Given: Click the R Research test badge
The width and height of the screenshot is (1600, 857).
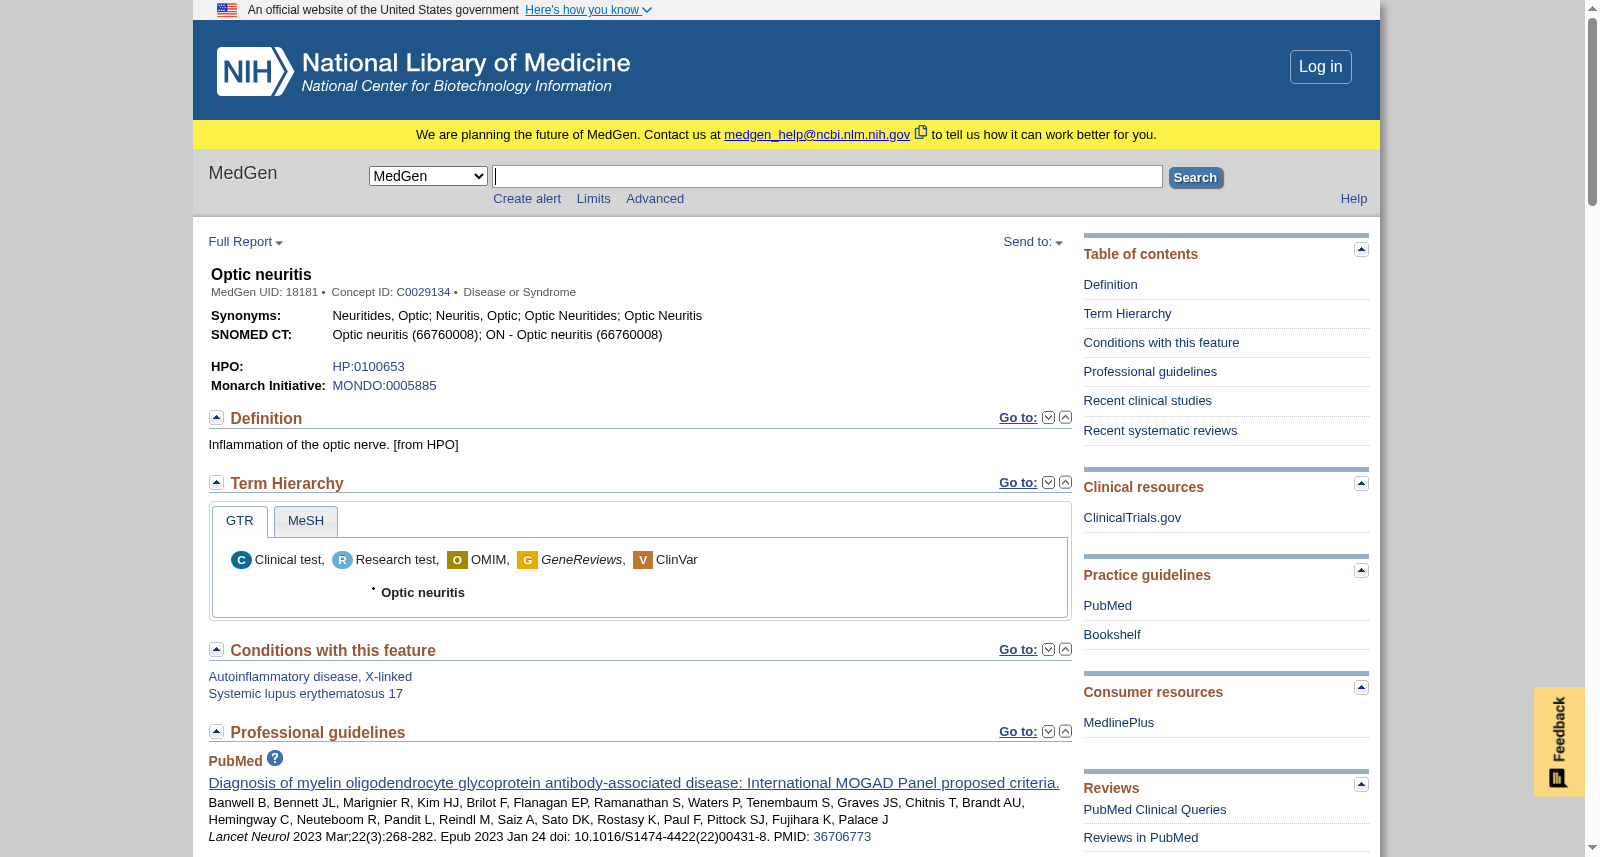Looking at the screenshot, I should (342, 560).
